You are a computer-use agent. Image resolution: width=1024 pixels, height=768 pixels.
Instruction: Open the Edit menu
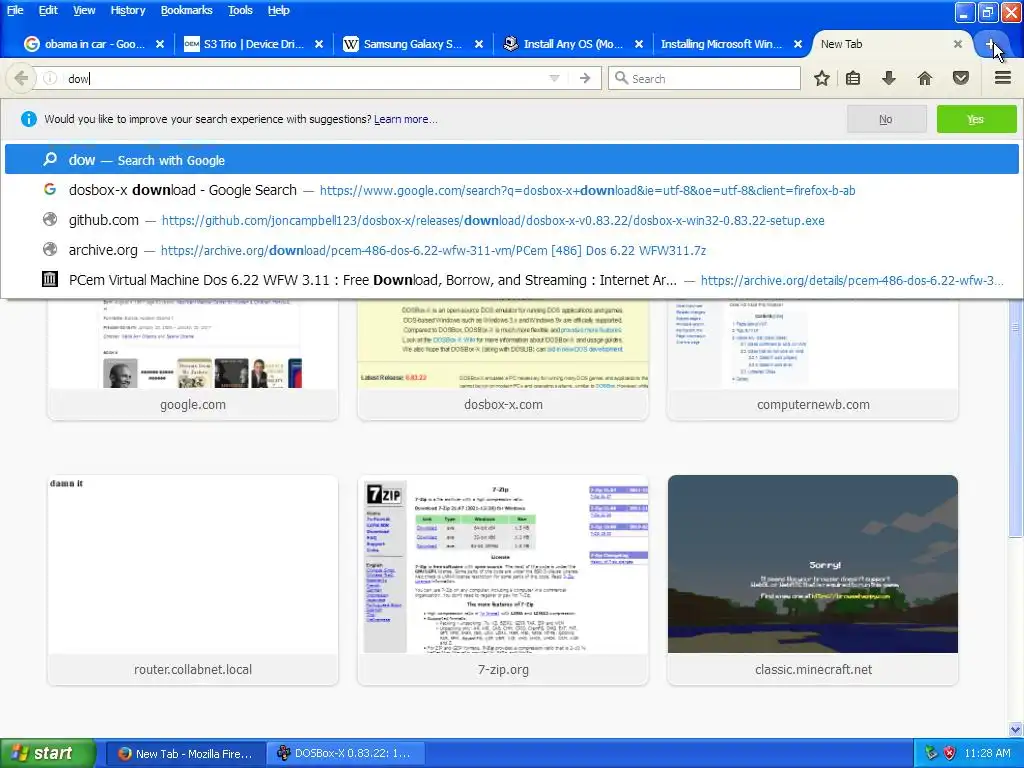(x=48, y=10)
